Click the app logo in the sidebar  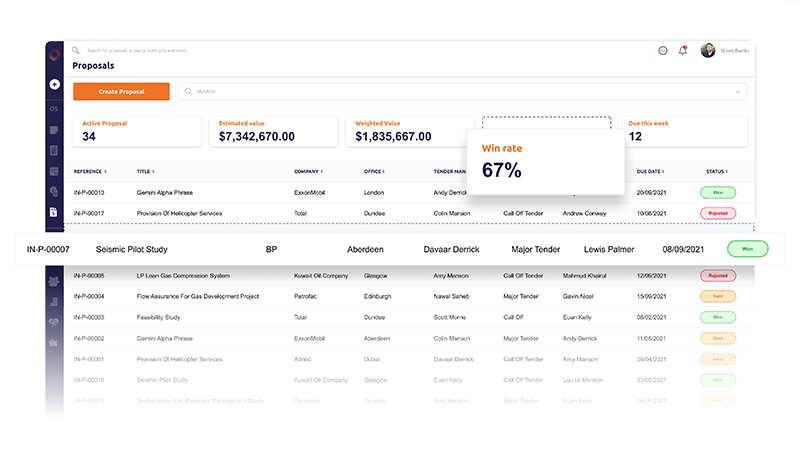pos(54,55)
